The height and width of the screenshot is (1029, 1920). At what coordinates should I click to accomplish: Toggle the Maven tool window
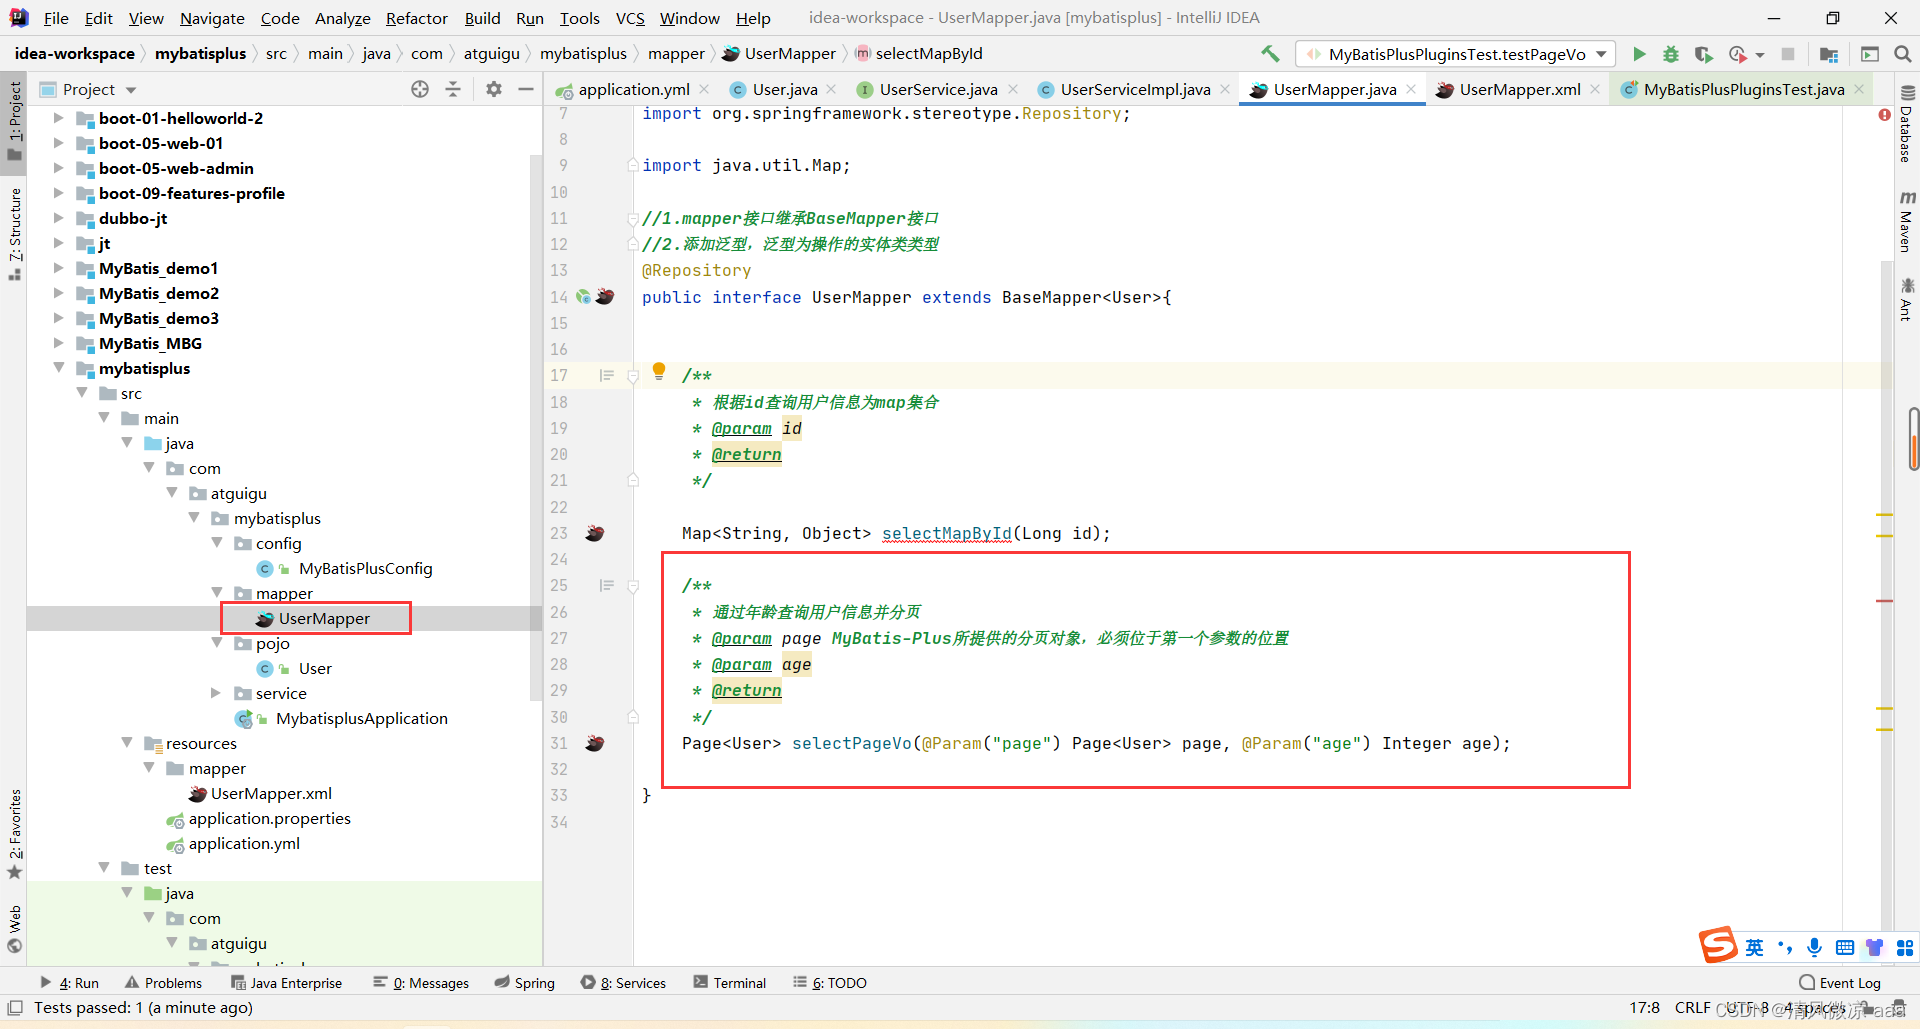coord(1906,221)
